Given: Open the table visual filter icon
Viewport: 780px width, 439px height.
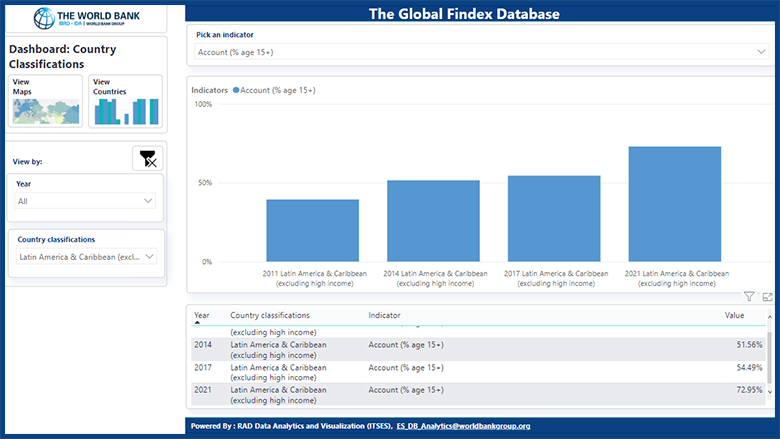Looking at the screenshot, I should point(749,297).
